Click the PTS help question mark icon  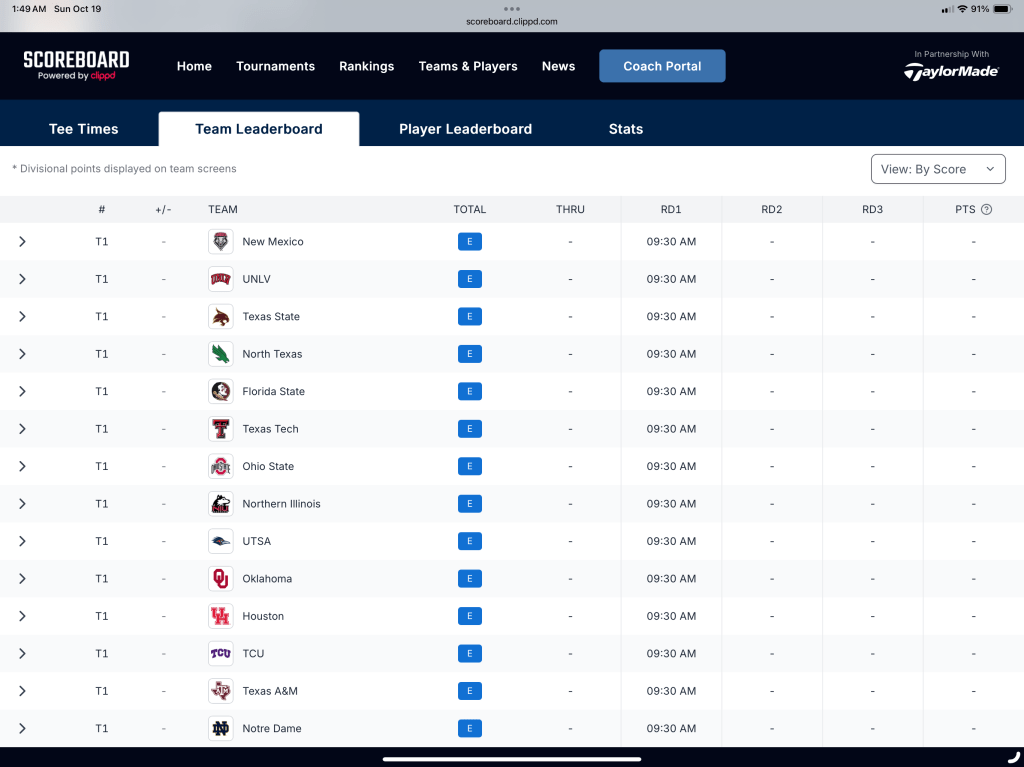(986, 210)
